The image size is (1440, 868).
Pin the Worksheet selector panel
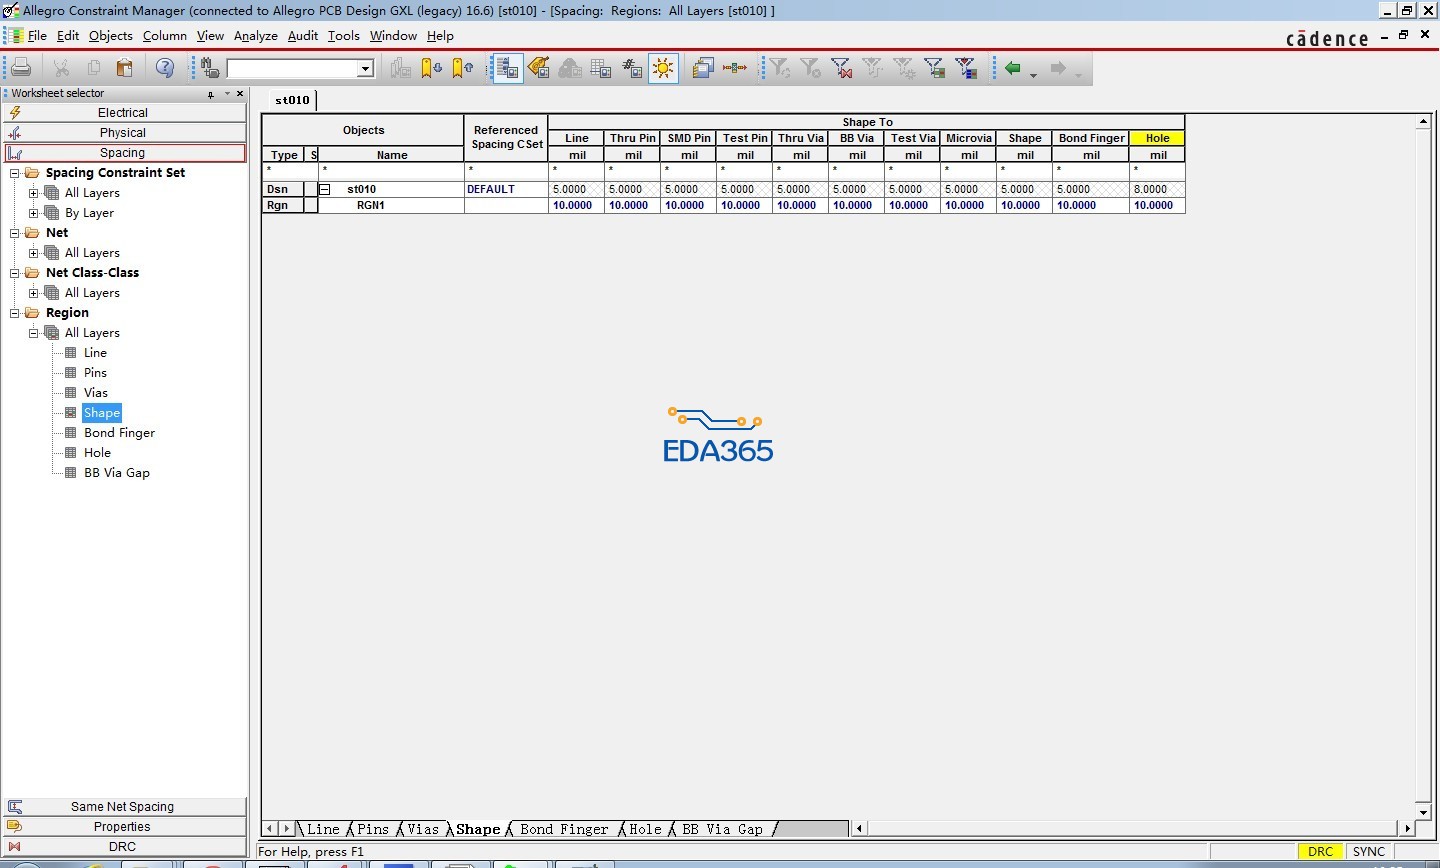tap(211, 94)
